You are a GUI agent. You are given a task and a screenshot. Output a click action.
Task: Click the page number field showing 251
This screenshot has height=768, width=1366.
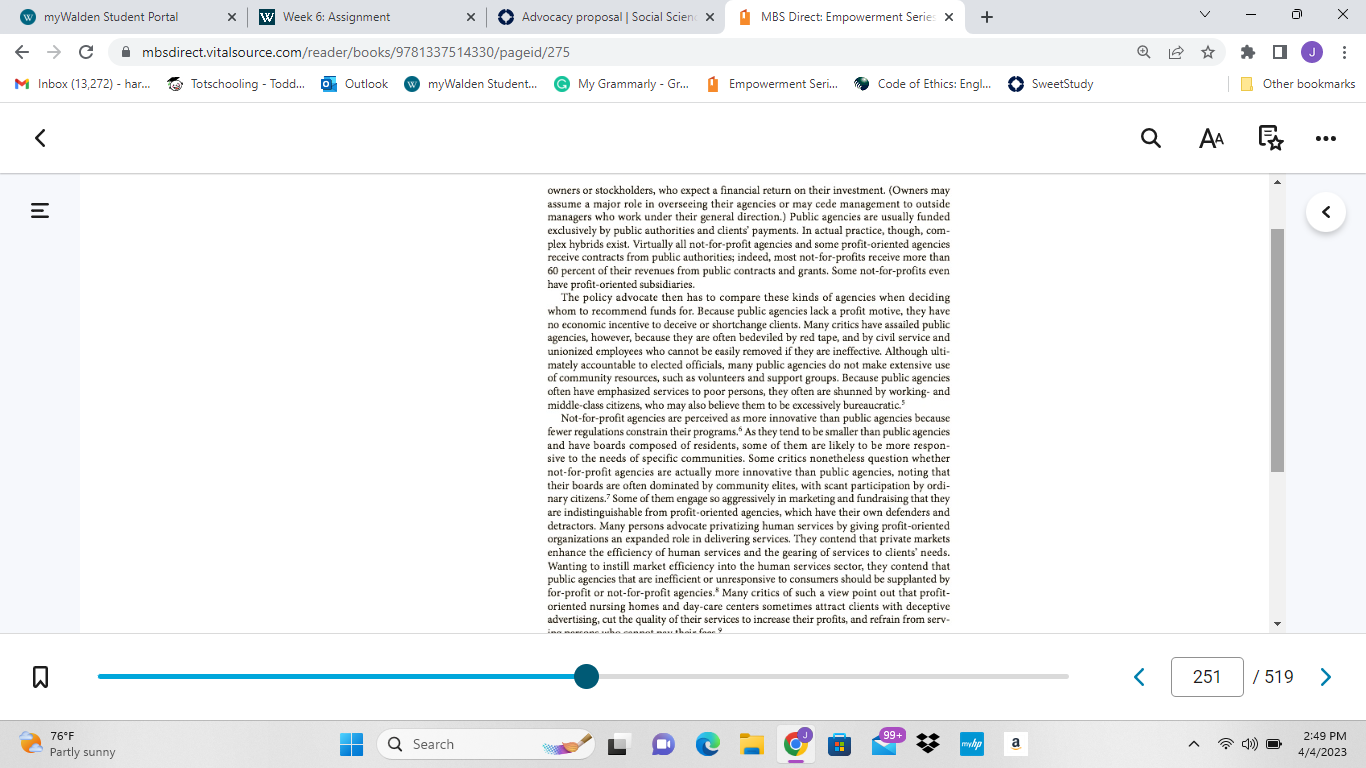pyautogui.click(x=1207, y=677)
